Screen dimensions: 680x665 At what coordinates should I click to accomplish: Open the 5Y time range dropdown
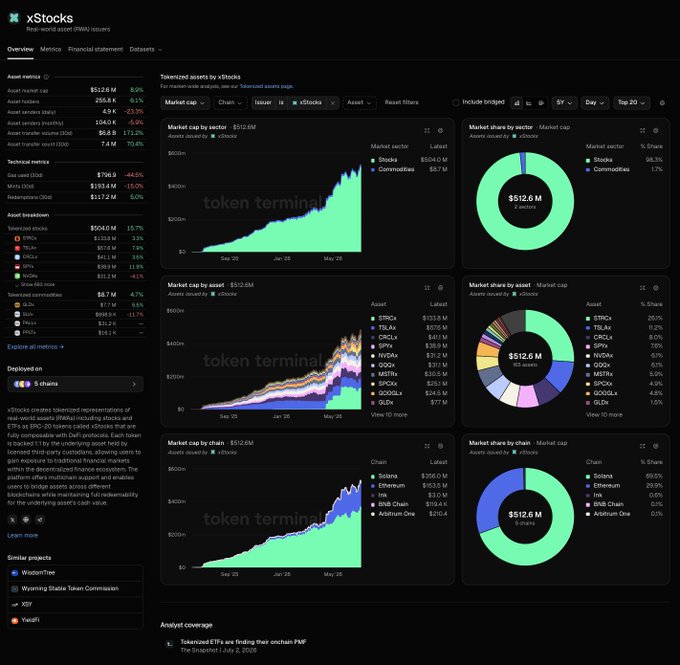(x=564, y=103)
